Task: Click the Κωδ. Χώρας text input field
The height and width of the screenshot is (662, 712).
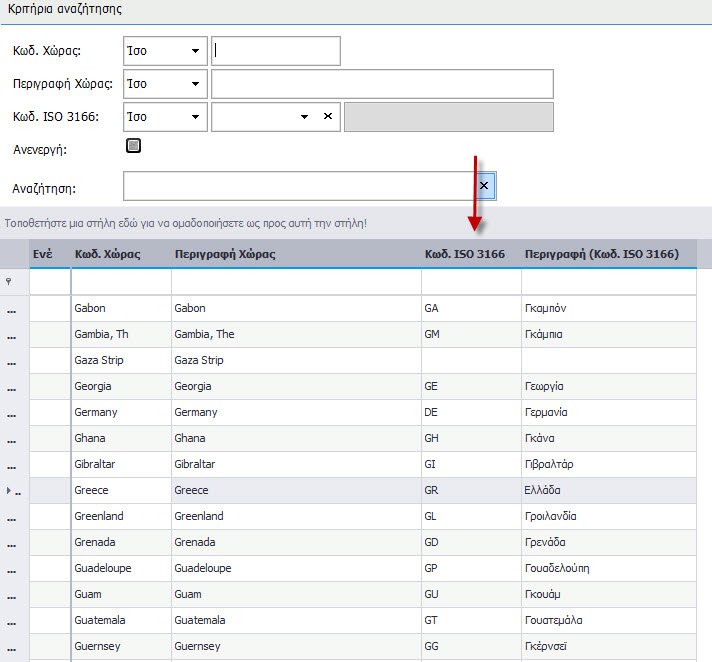Action: tap(276, 50)
